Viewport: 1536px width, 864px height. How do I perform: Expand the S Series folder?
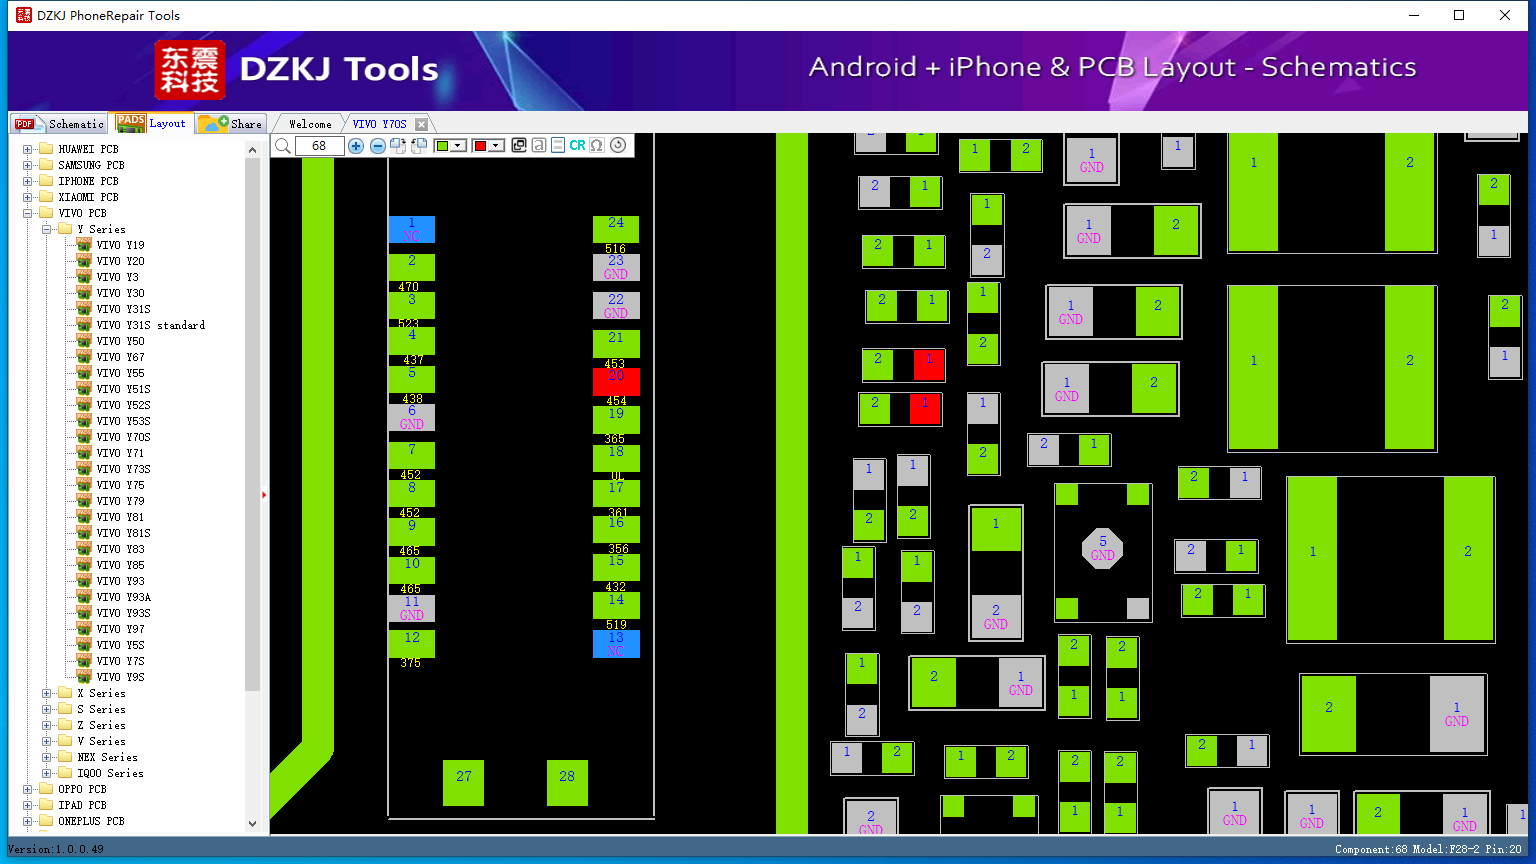[x=47, y=709]
